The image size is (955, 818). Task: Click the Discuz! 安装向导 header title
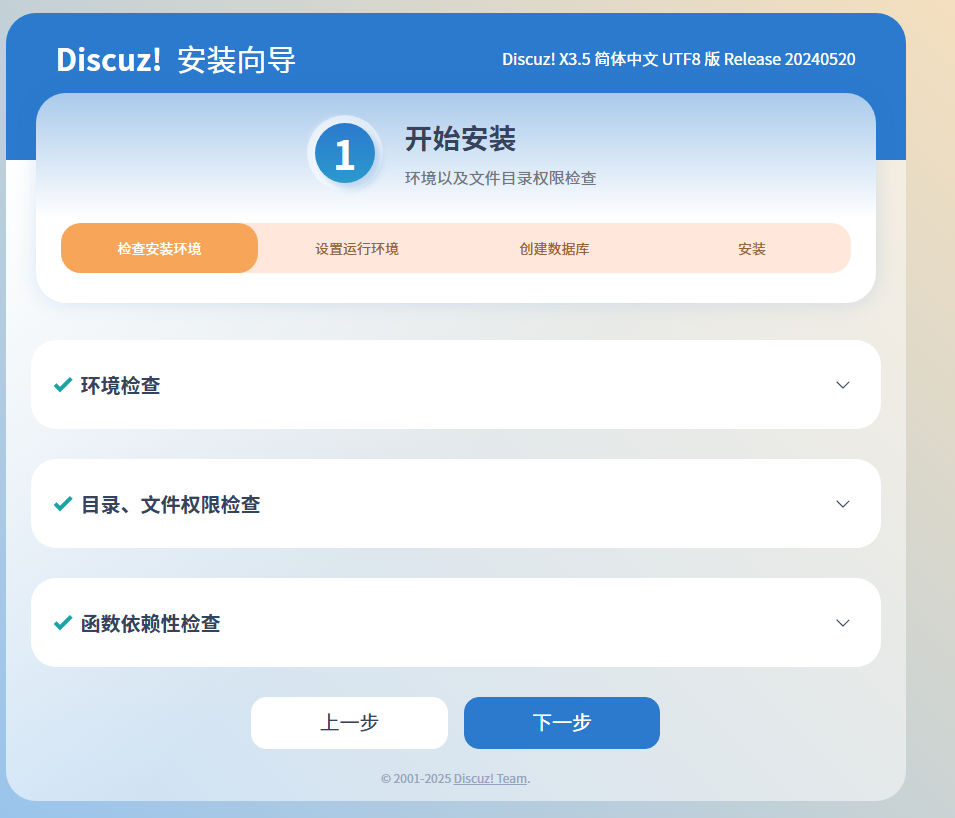tap(176, 60)
